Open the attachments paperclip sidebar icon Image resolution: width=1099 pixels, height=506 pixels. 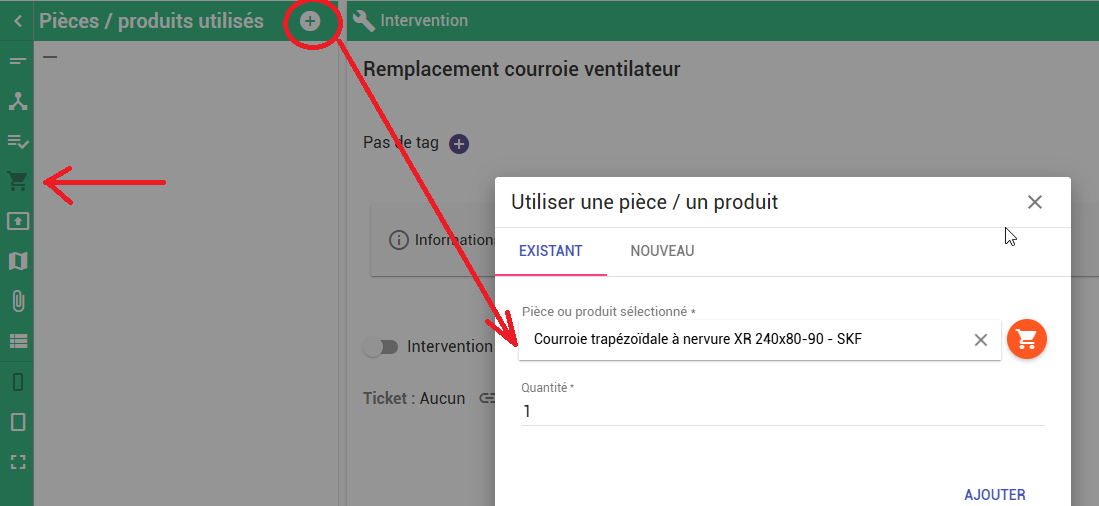17,301
